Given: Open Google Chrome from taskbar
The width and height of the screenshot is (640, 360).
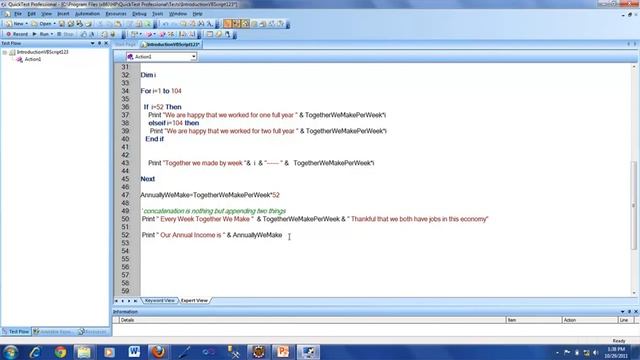Looking at the screenshot, I should coord(60,352).
